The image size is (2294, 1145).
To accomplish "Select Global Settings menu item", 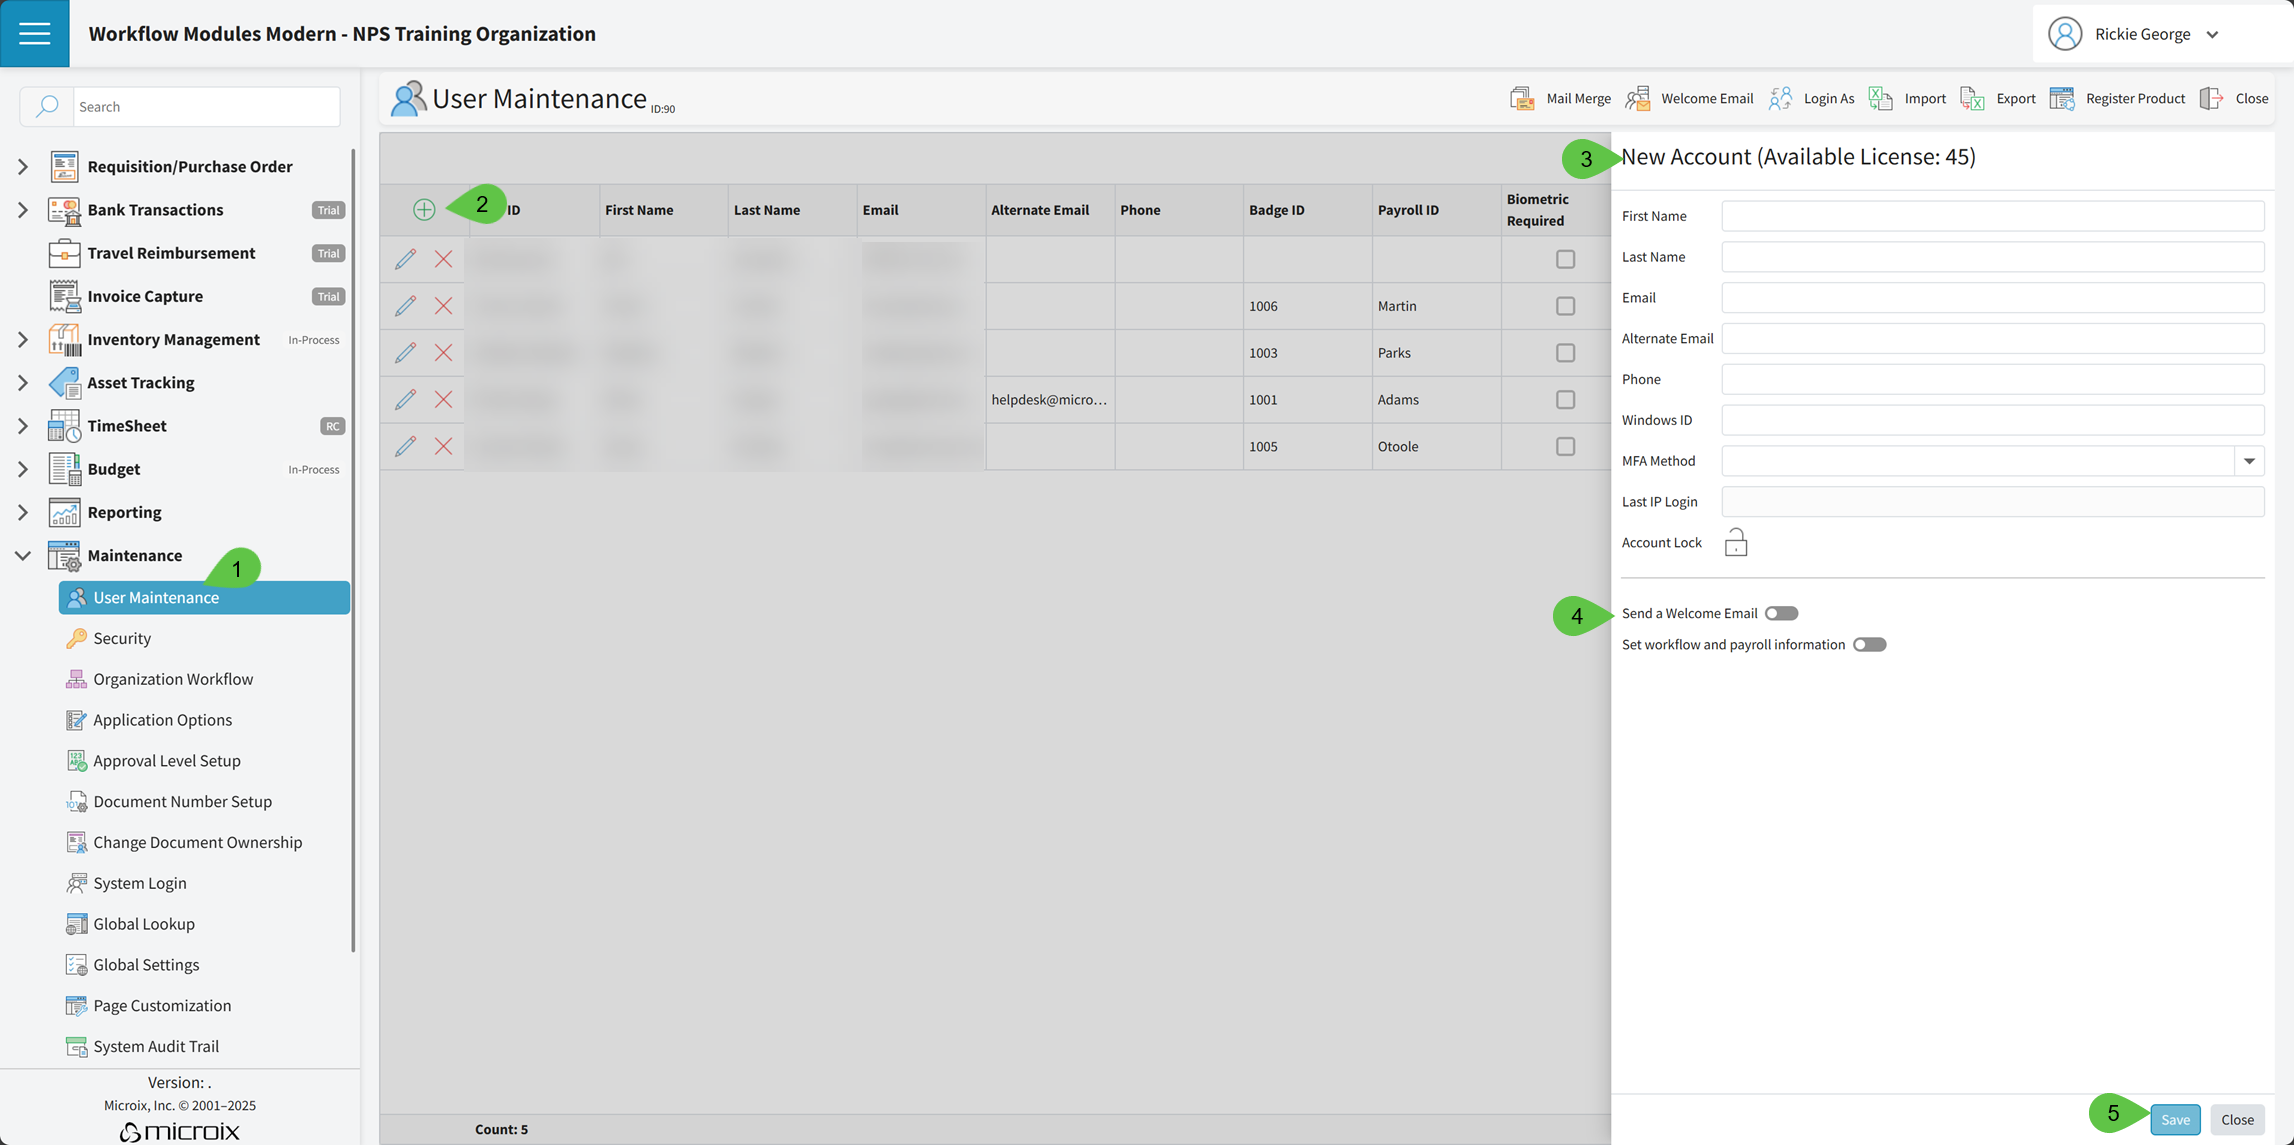I will tap(146, 964).
